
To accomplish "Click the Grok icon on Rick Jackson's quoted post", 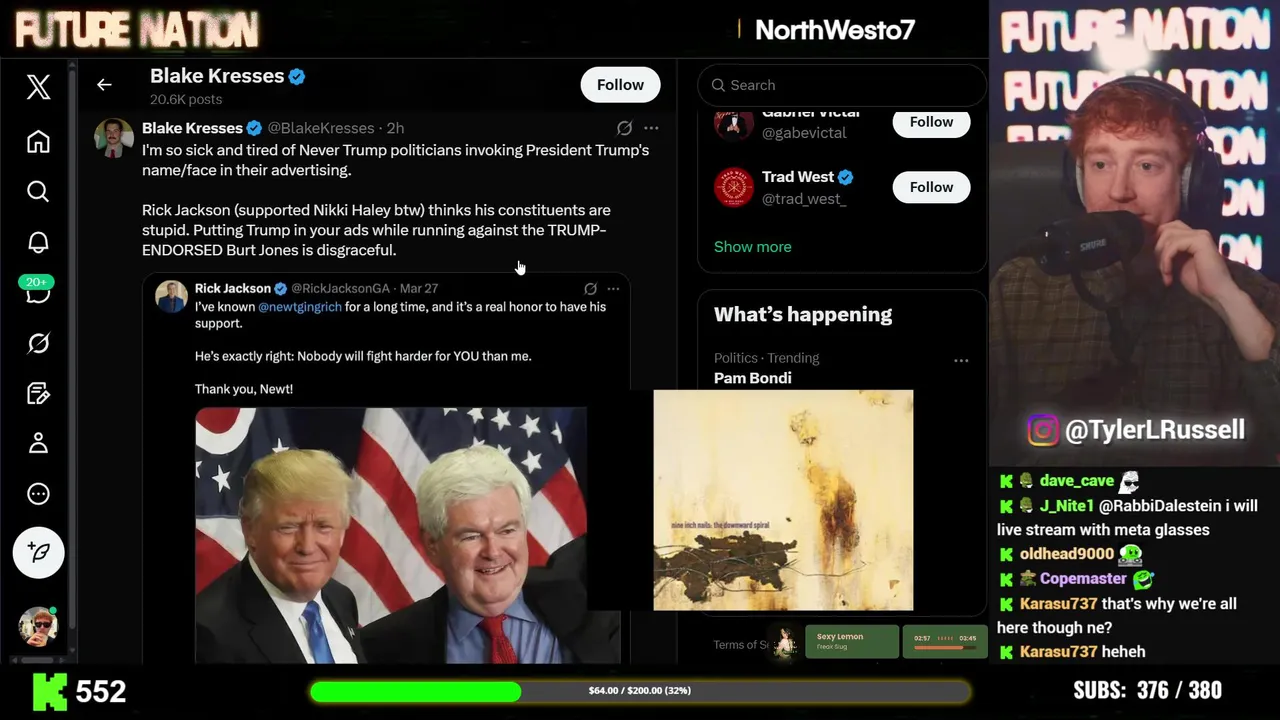I will coord(590,288).
